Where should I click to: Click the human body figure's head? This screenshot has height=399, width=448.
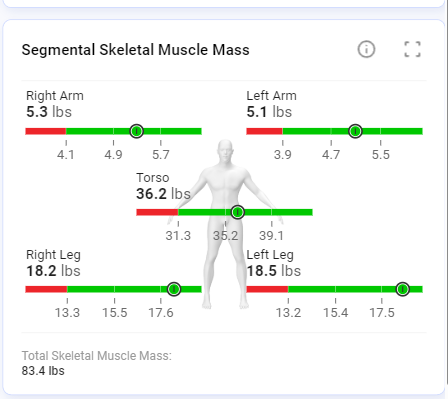pyautogui.click(x=225, y=151)
